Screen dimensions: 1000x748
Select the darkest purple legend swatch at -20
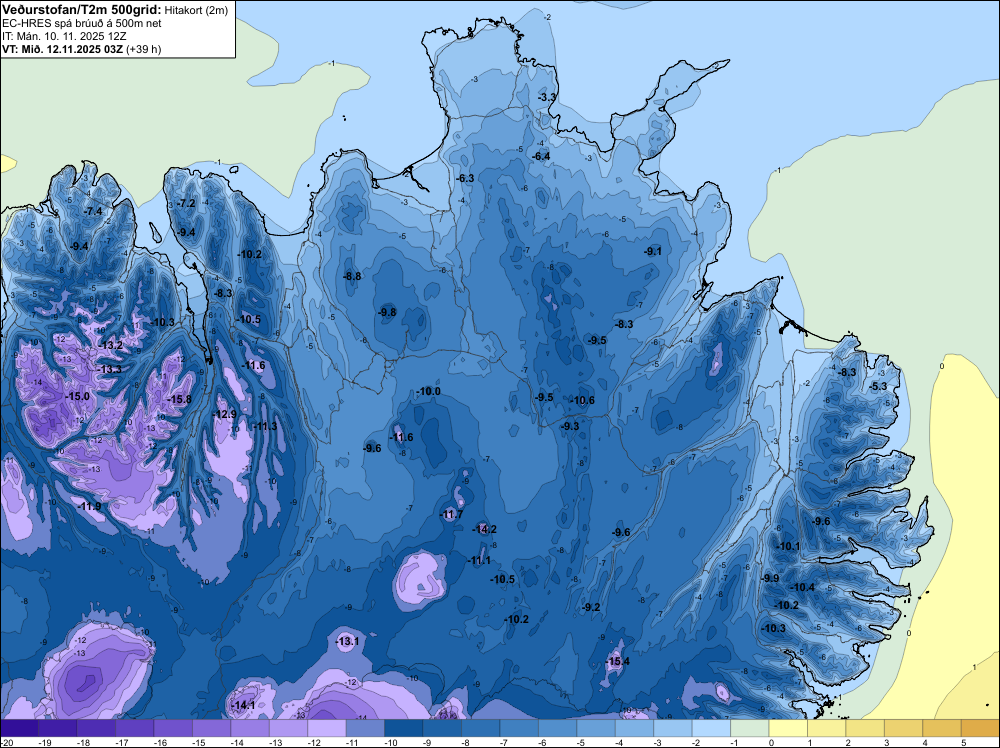(x=19, y=728)
